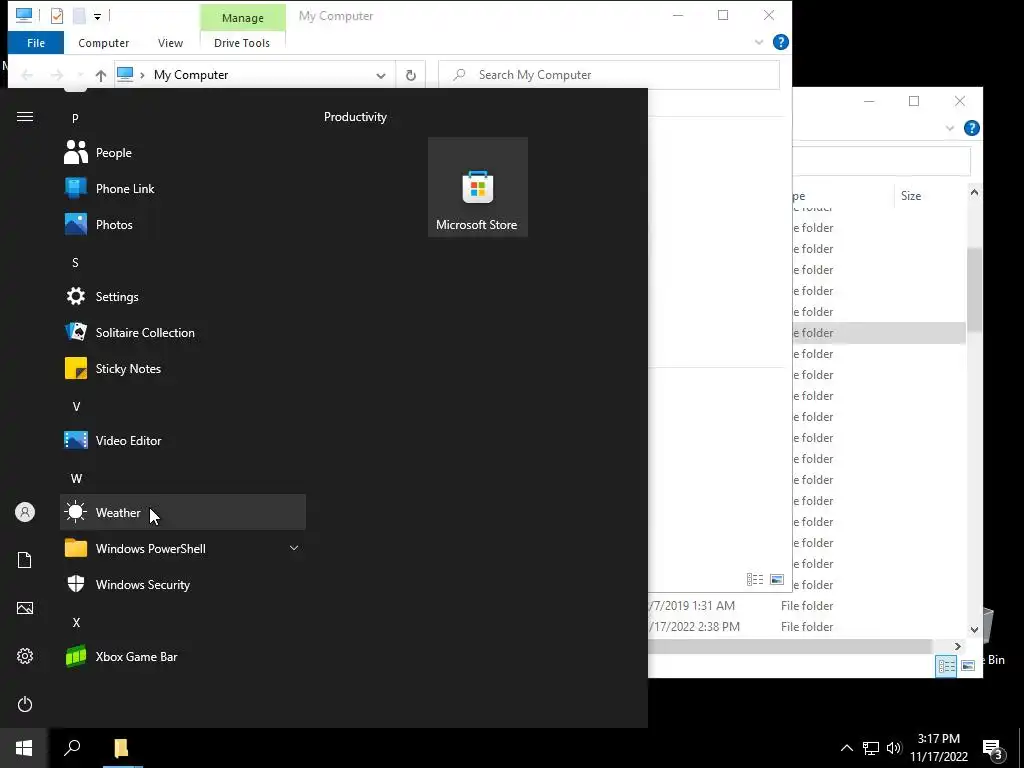Open the notification center icon
The image size is (1024, 768).
click(993, 749)
